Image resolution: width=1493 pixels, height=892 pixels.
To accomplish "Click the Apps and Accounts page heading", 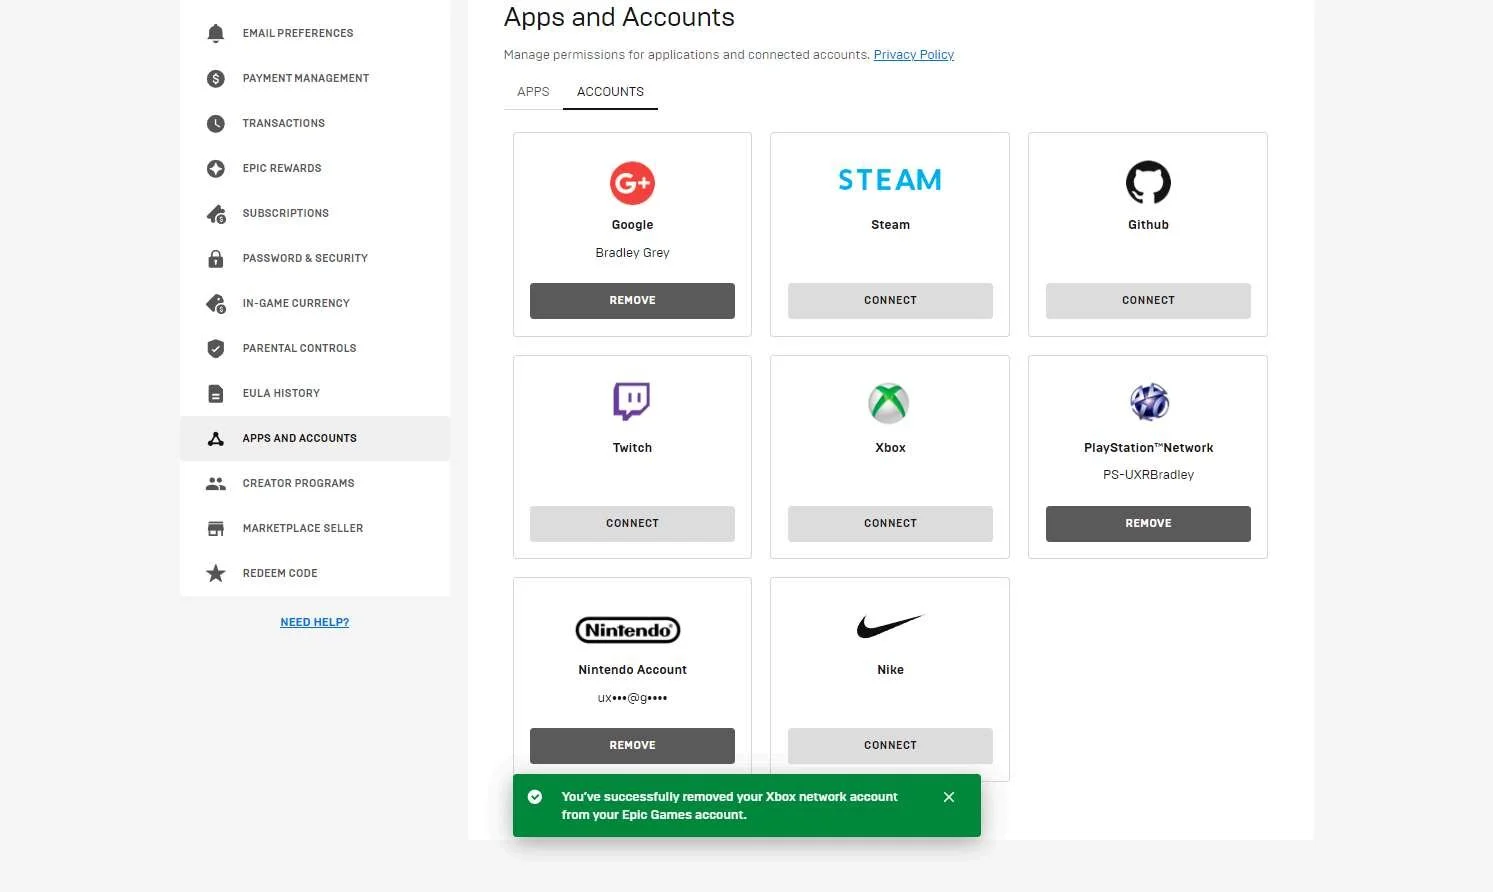I will tap(619, 17).
